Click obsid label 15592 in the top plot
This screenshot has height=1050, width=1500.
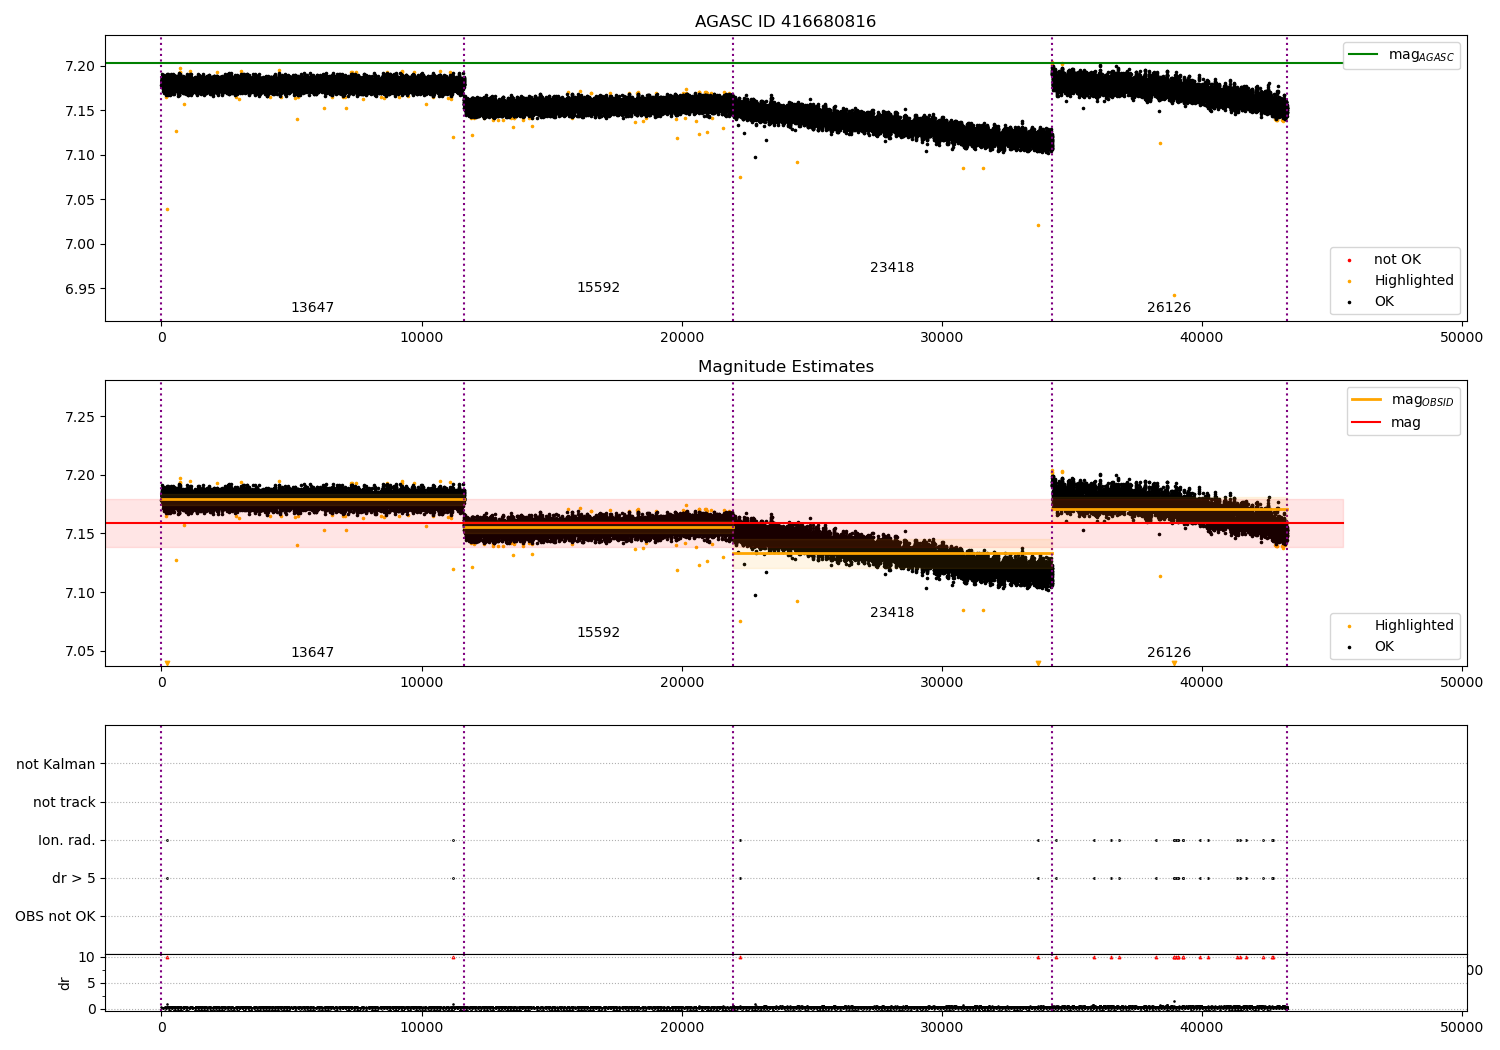tap(598, 288)
